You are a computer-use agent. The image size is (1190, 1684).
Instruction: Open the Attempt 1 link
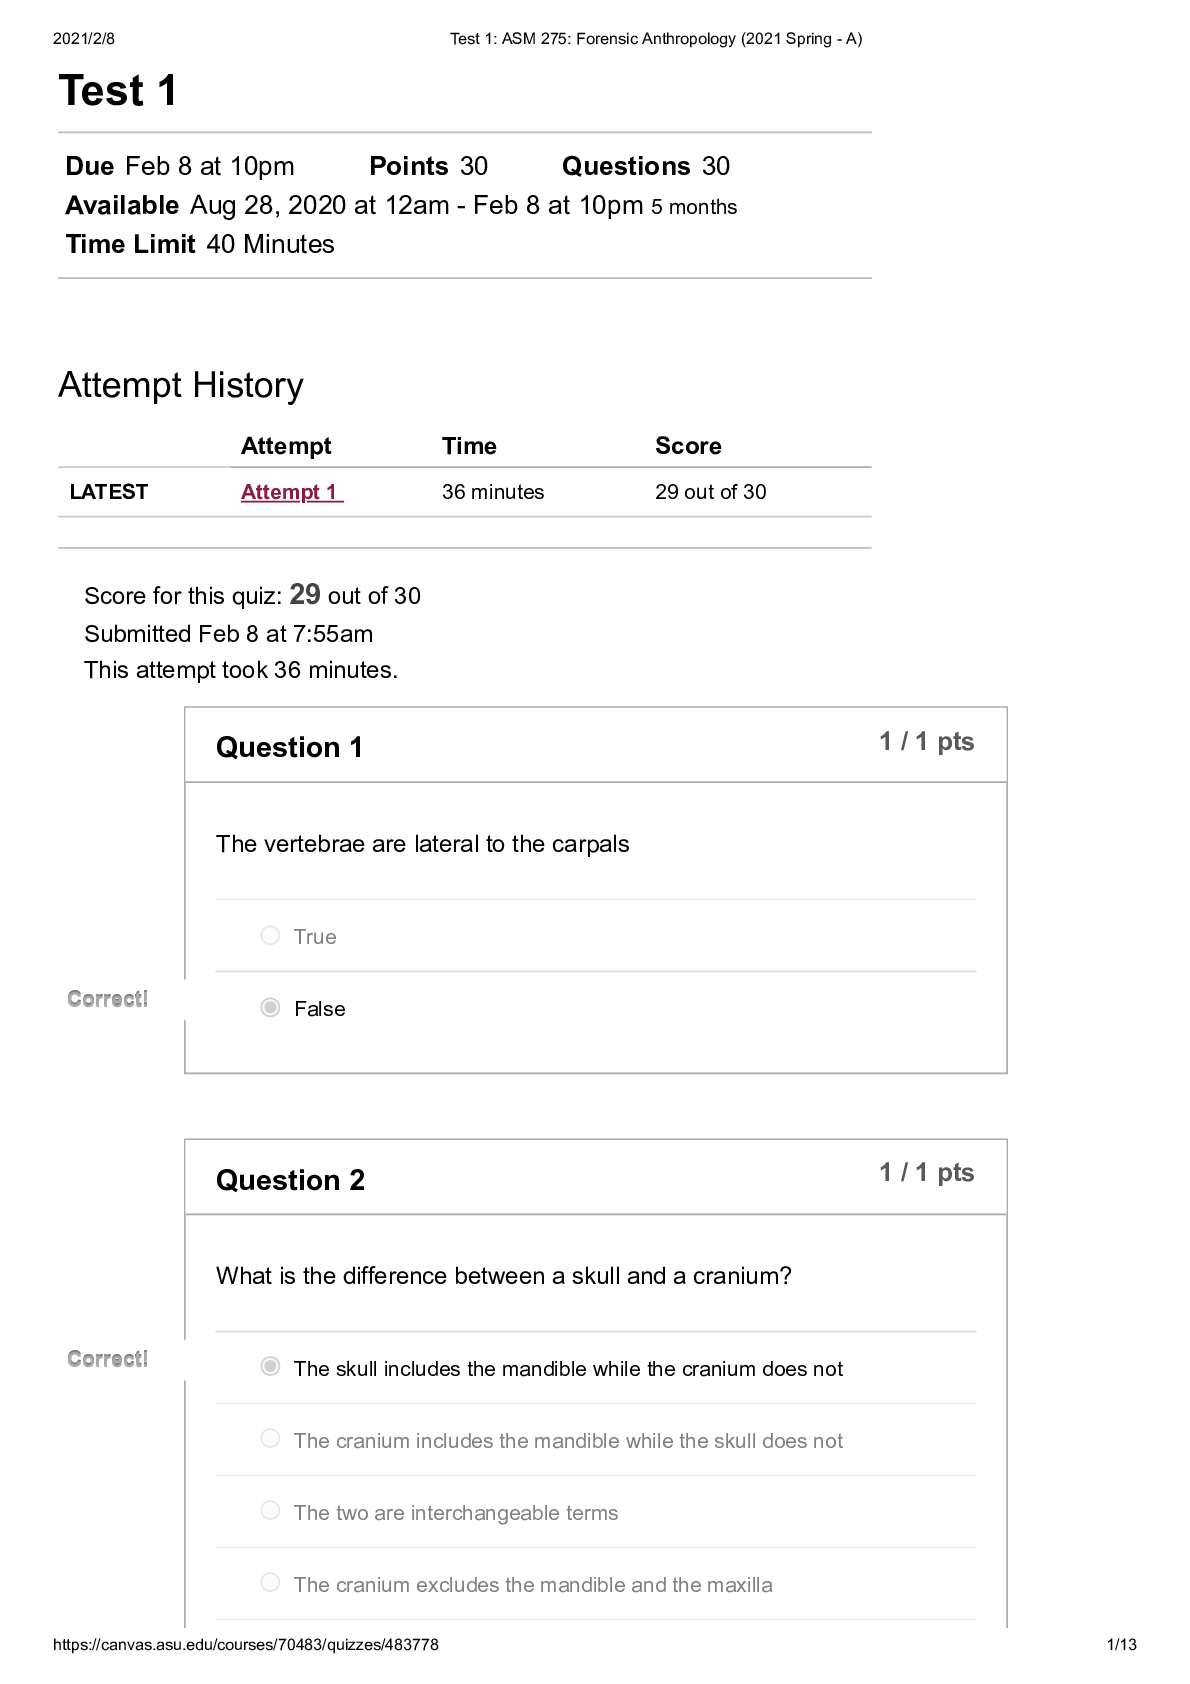pyautogui.click(x=290, y=492)
